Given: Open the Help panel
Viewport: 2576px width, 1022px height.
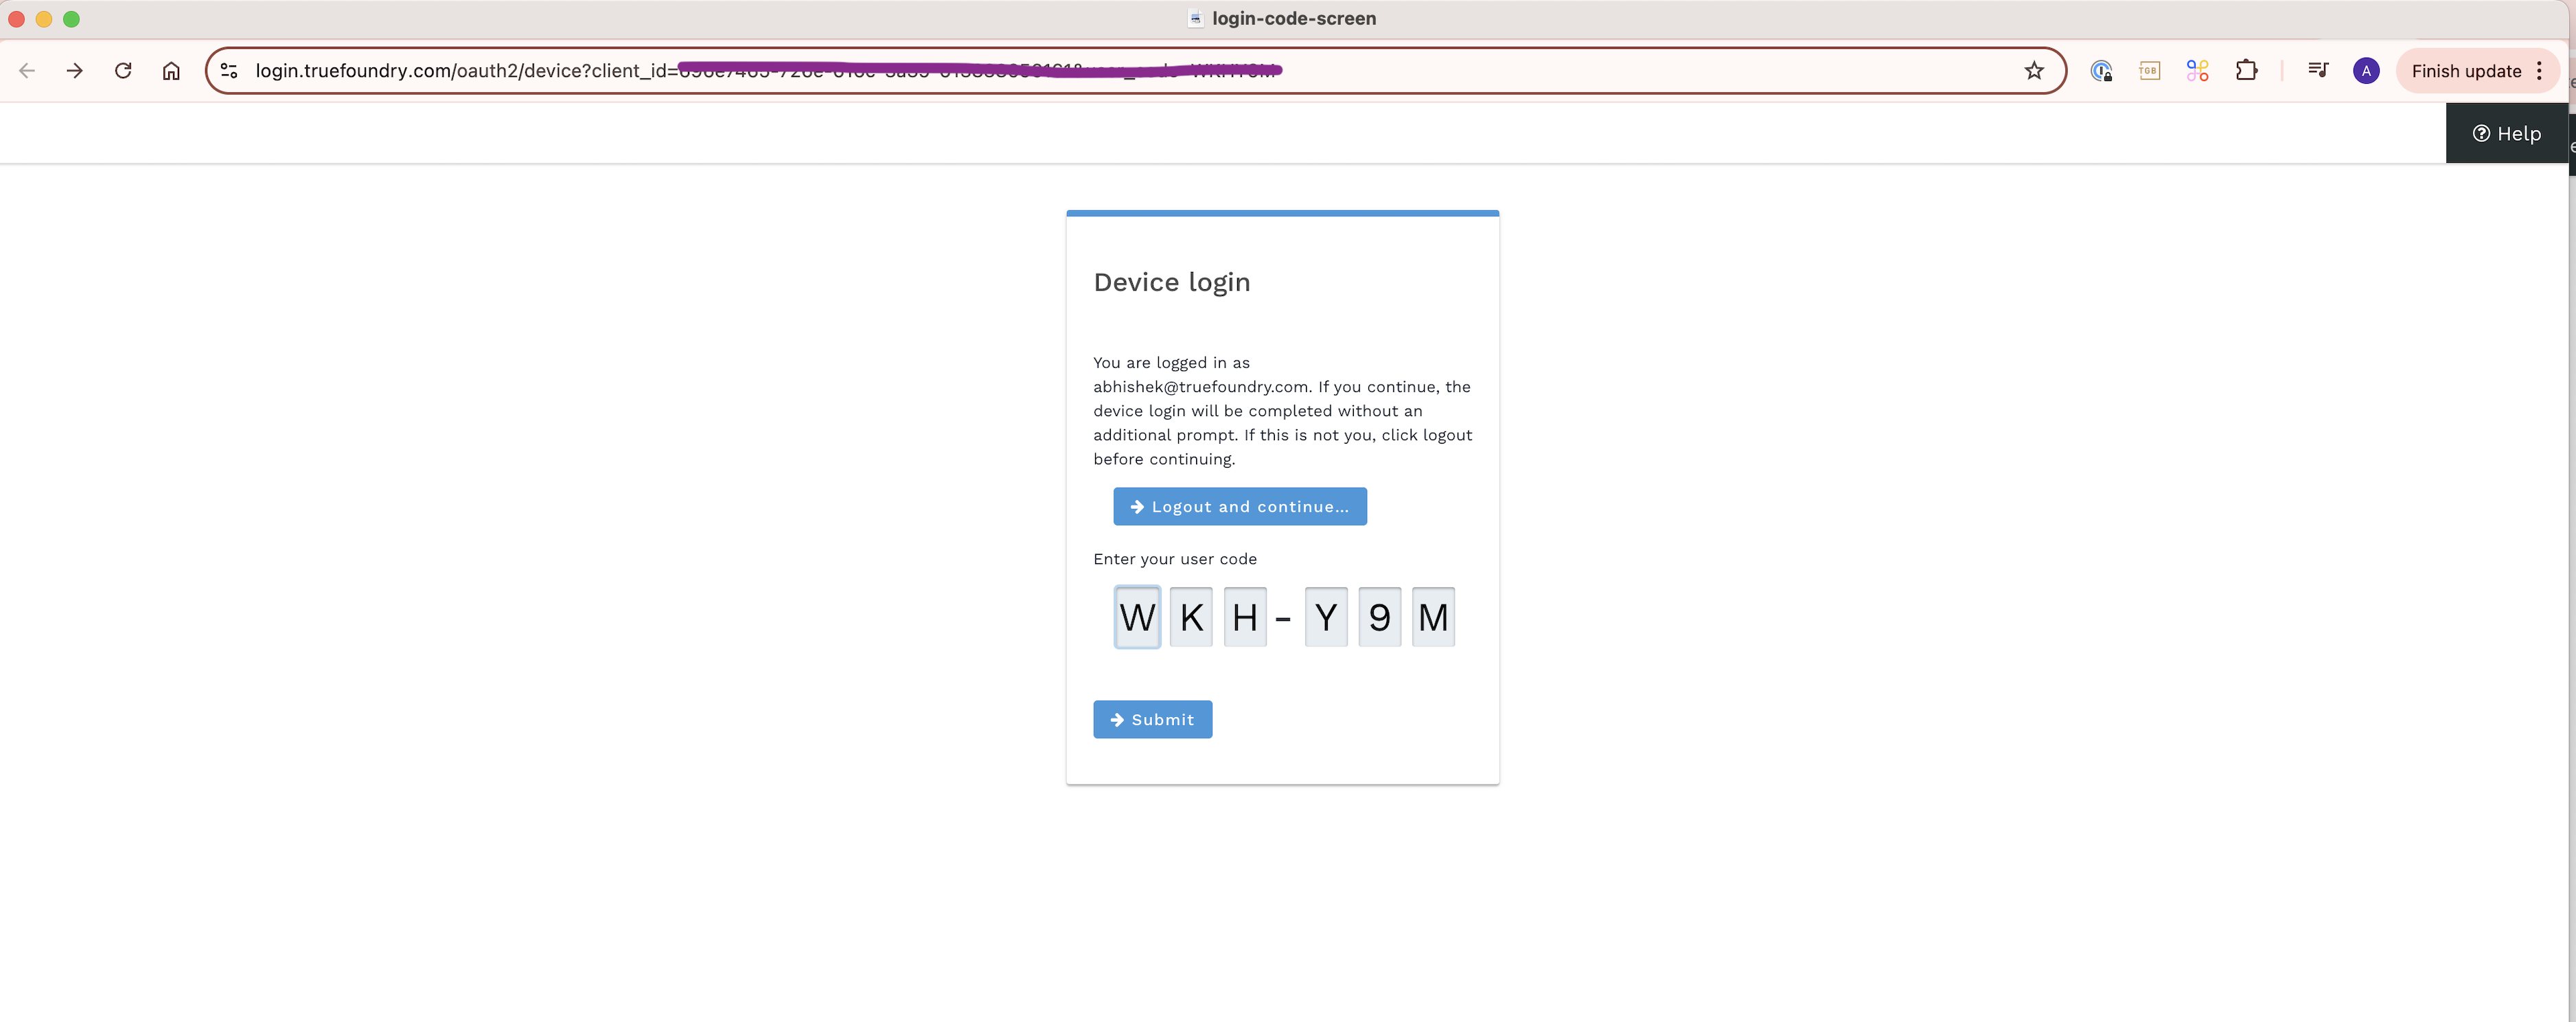Looking at the screenshot, I should click(x=2506, y=133).
